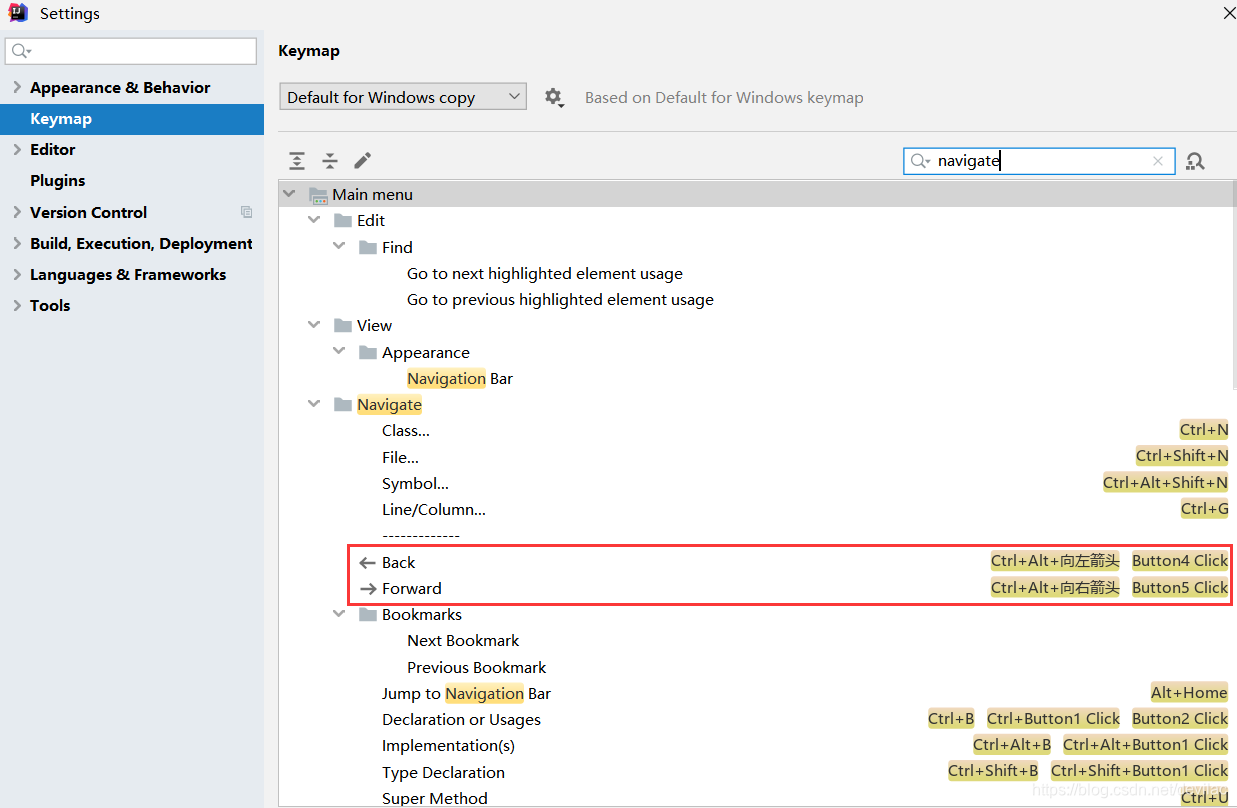This screenshot has width=1237, height=808.
Task: Click the settings sidebar search magnifier icon
Action: [x=21, y=51]
